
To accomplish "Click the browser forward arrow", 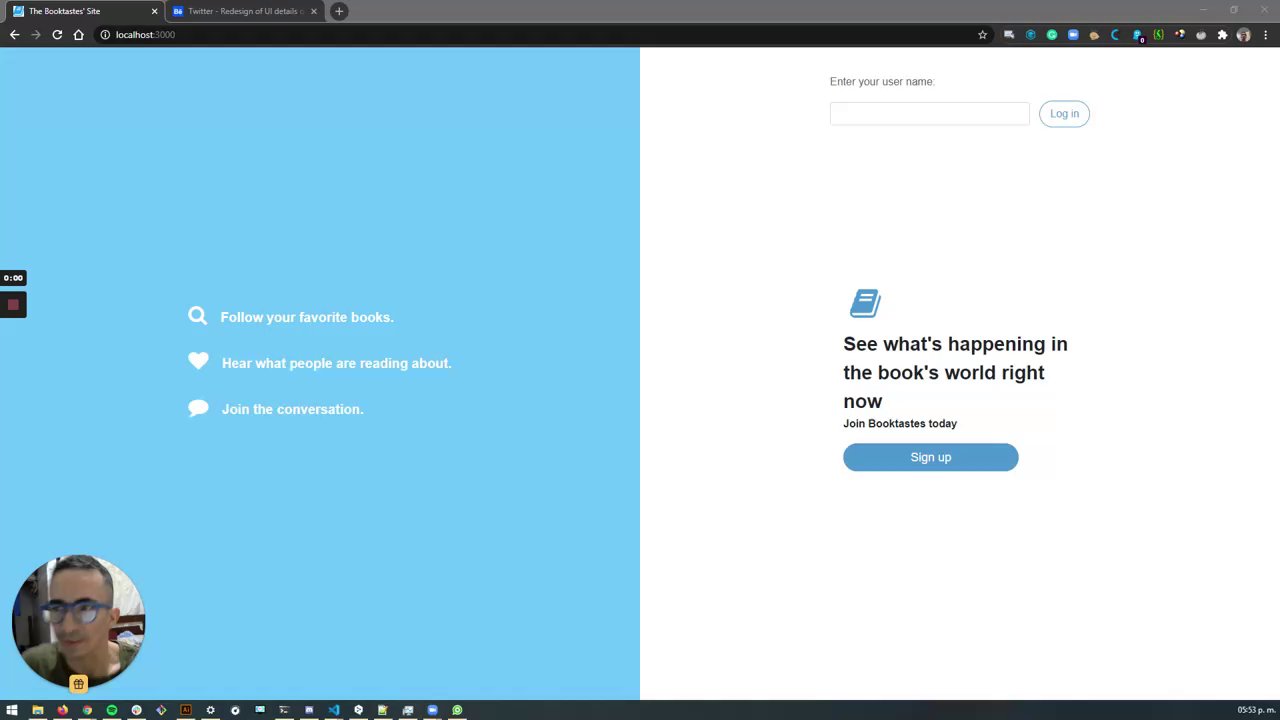I will coord(36,34).
